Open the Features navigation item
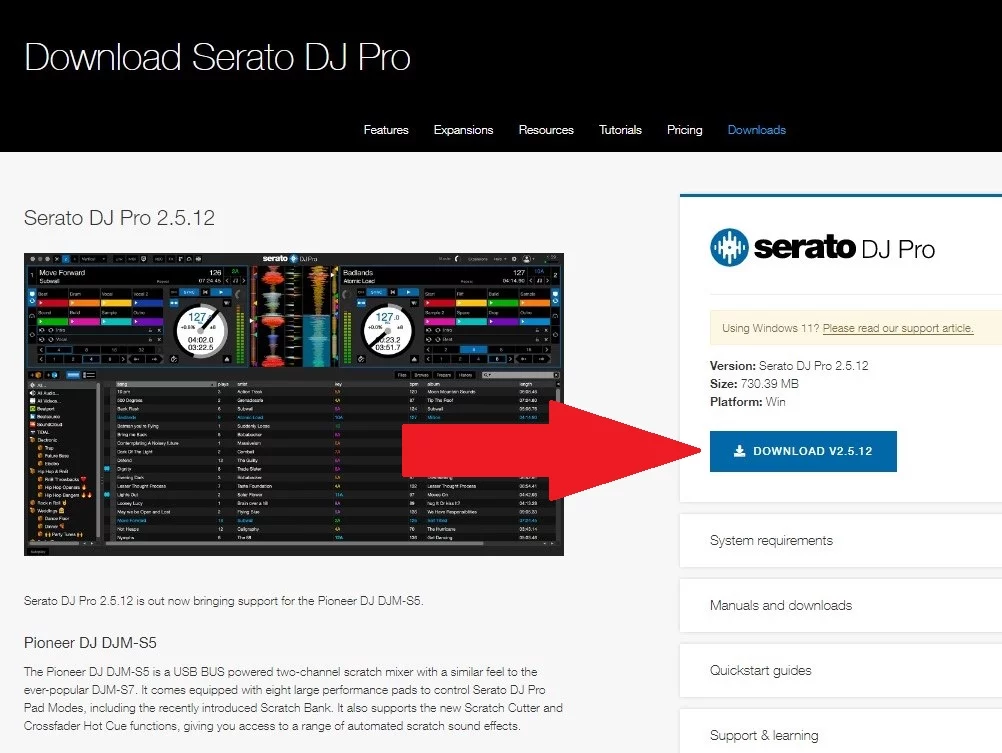This screenshot has width=1002, height=753. coord(385,130)
